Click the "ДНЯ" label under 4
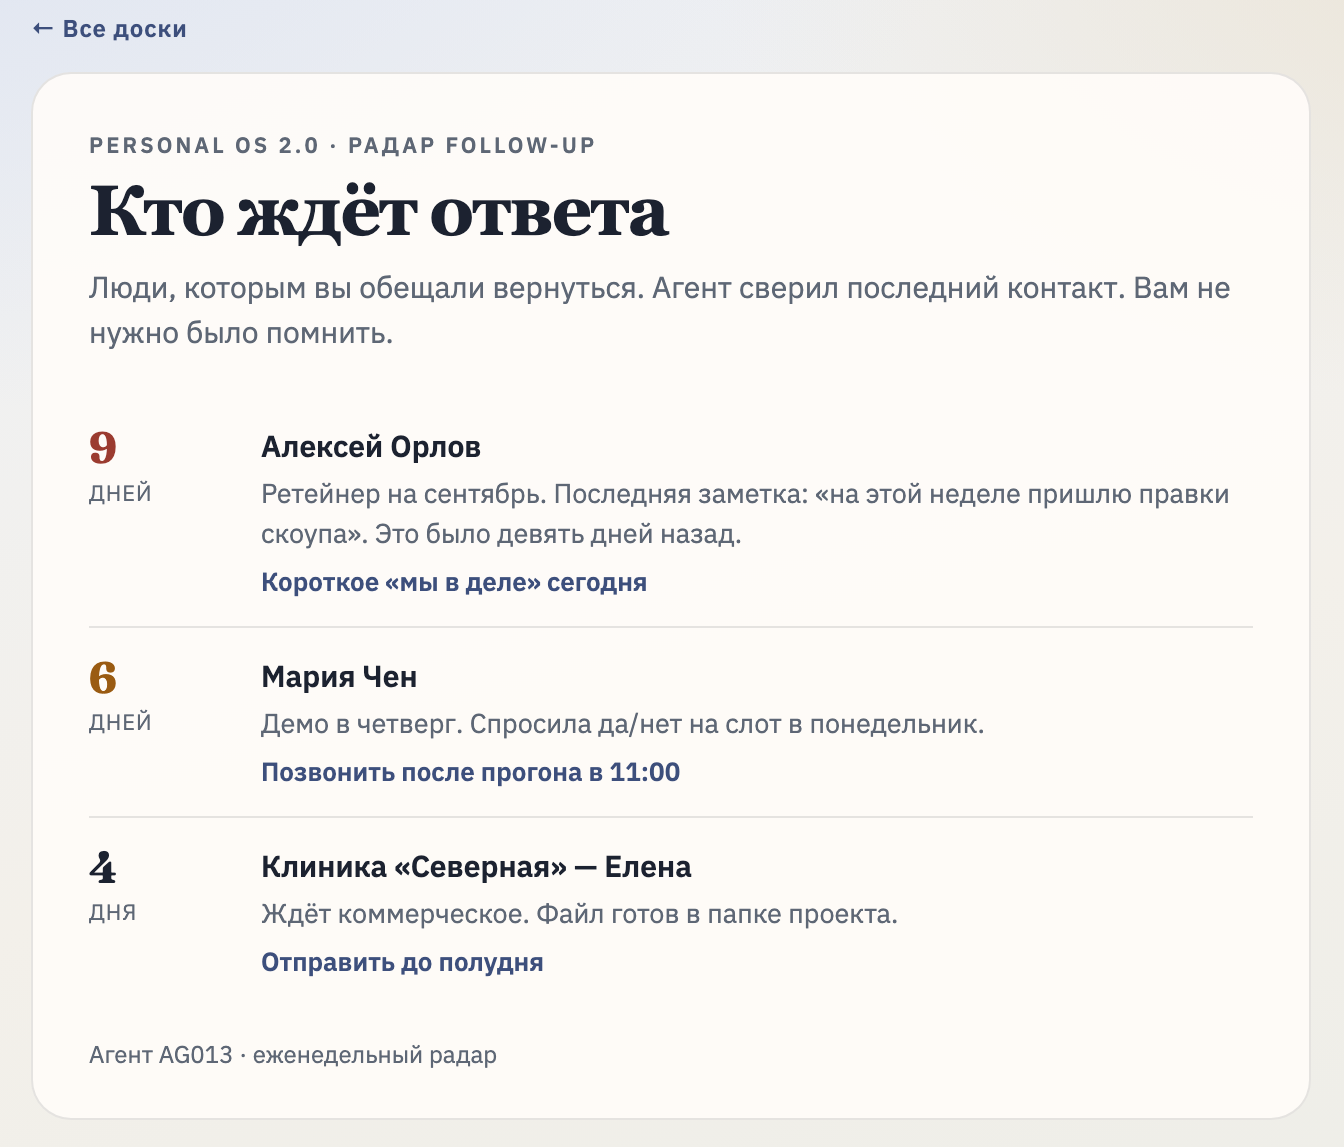1344x1147 pixels. click(x=112, y=912)
